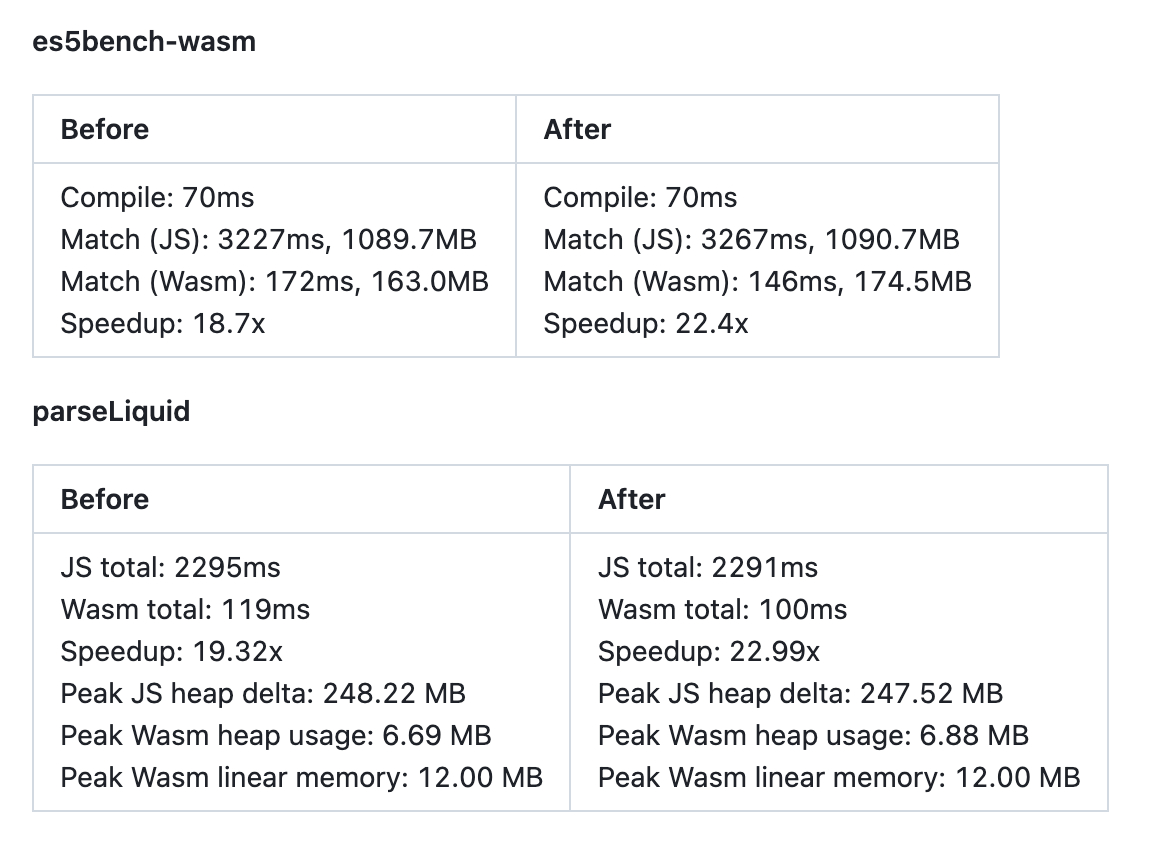Viewport: 1152px width, 850px height.
Task: Click 'Match (JS): 3267ms, 1090.7MB' text
Action: [x=751, y=240]
